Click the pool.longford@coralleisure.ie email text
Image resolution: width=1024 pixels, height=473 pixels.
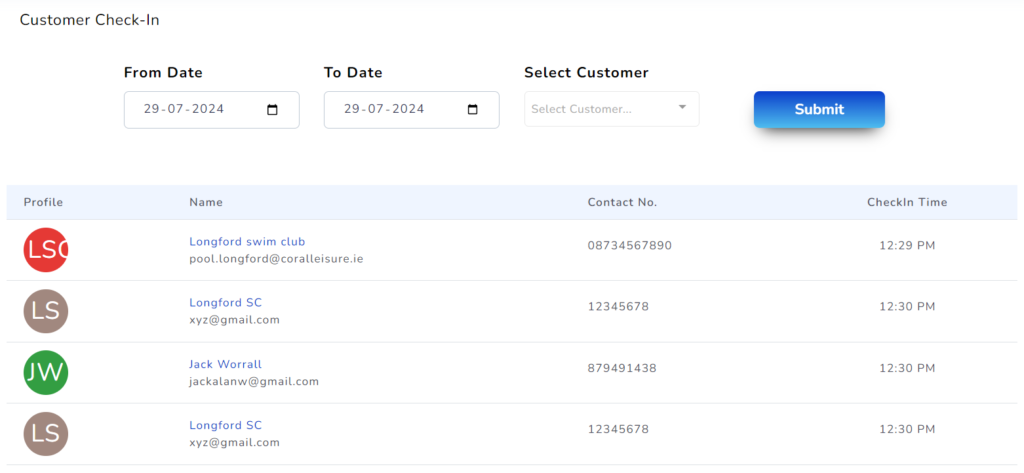click(276, 258)
